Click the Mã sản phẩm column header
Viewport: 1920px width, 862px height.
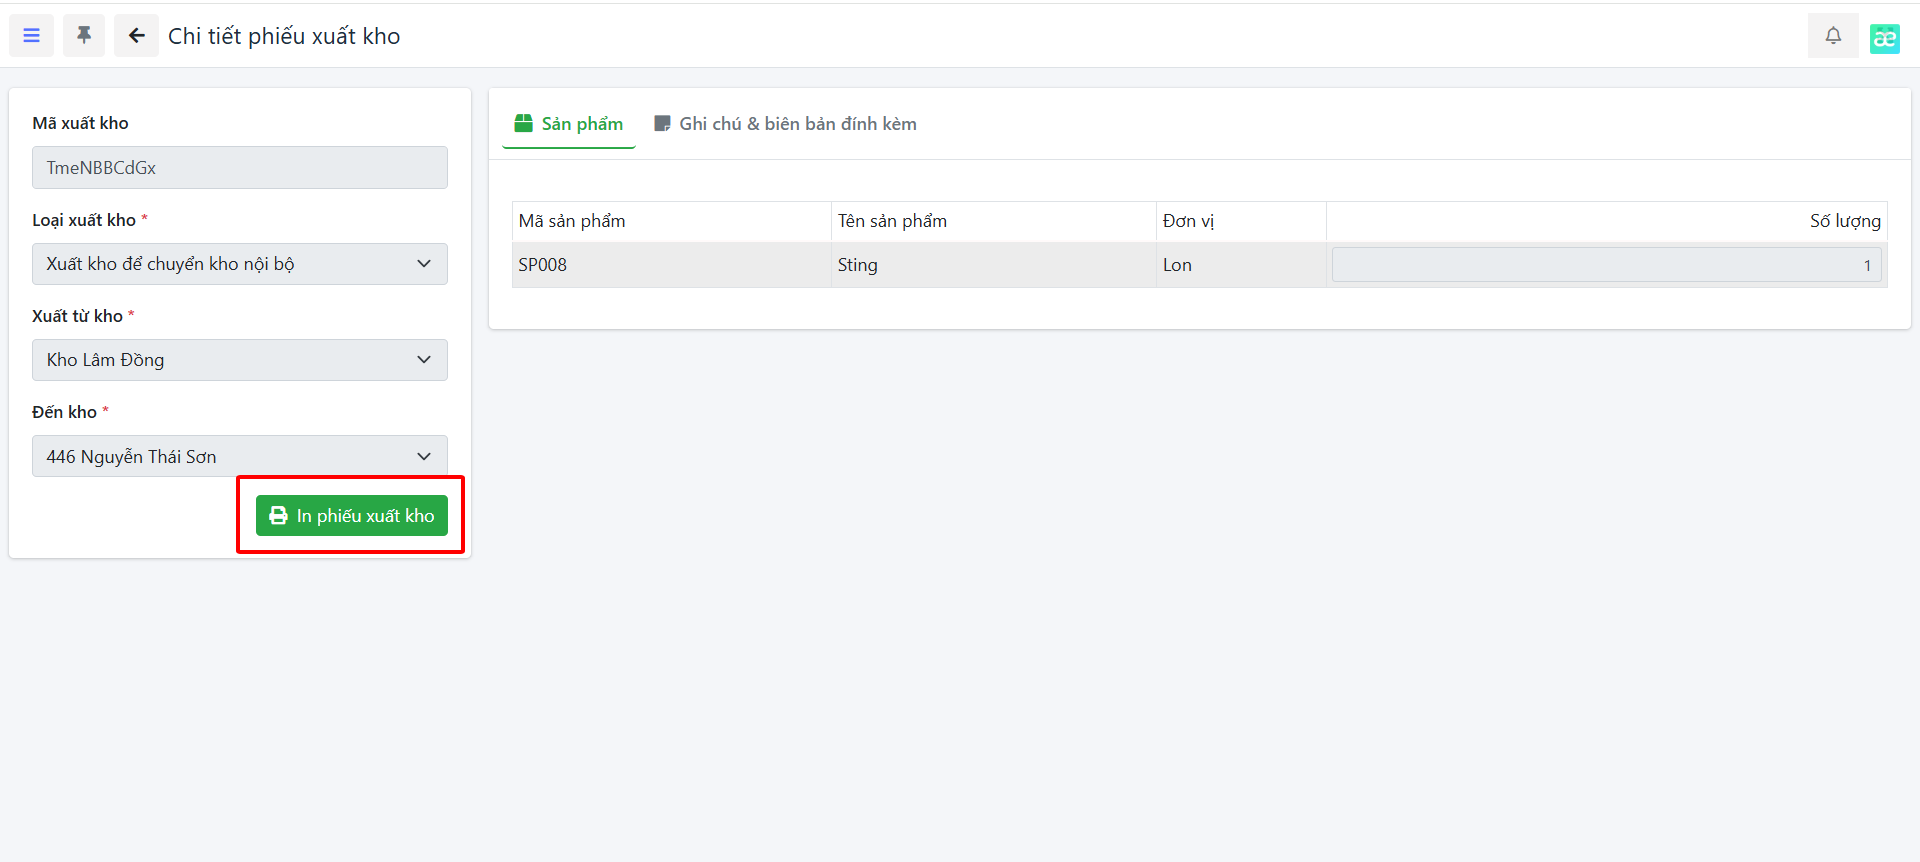572,221
